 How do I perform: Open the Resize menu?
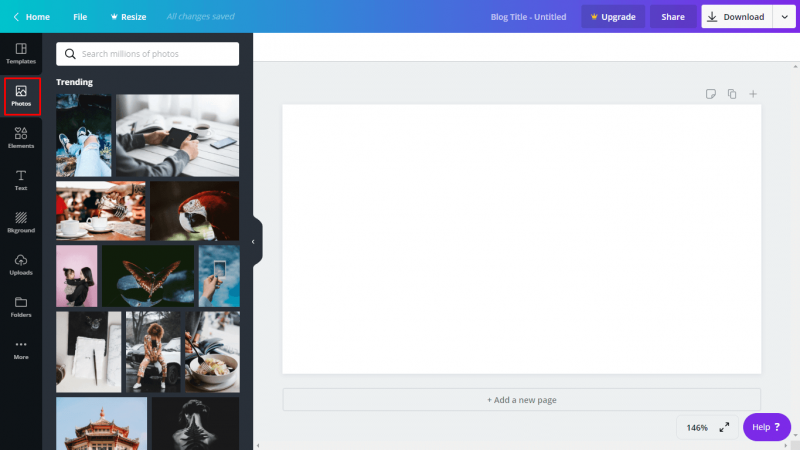point(126,17)
